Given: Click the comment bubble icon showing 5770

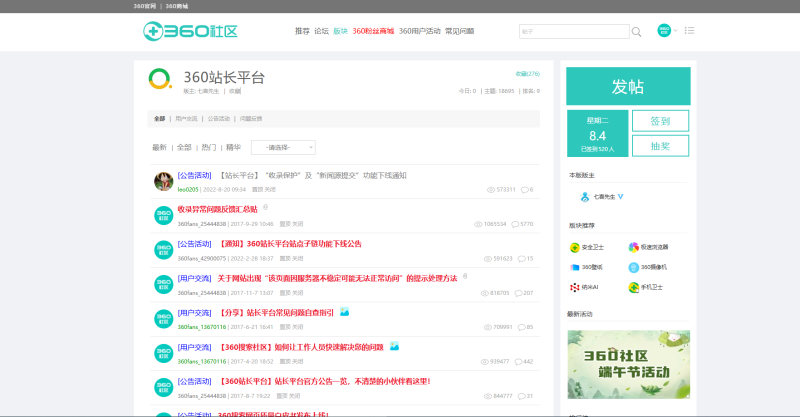Looking at the screenshot, I should 515,224.
